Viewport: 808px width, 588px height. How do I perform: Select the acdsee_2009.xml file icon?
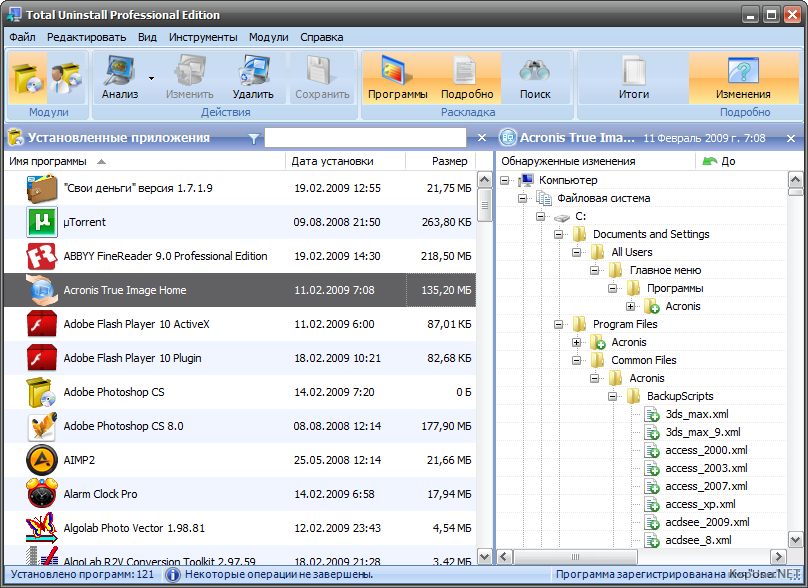[652, 523]
